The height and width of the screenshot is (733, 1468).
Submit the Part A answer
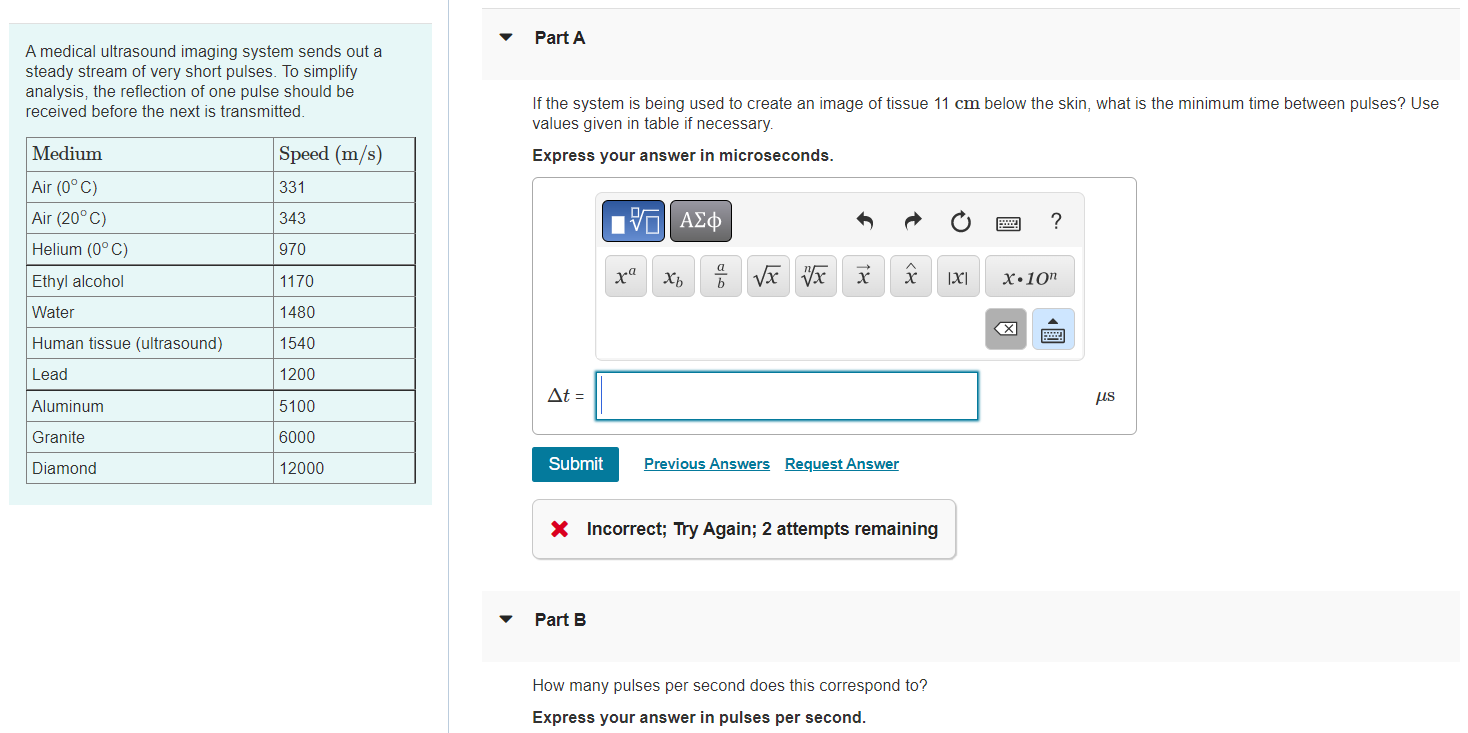(575, 464)
